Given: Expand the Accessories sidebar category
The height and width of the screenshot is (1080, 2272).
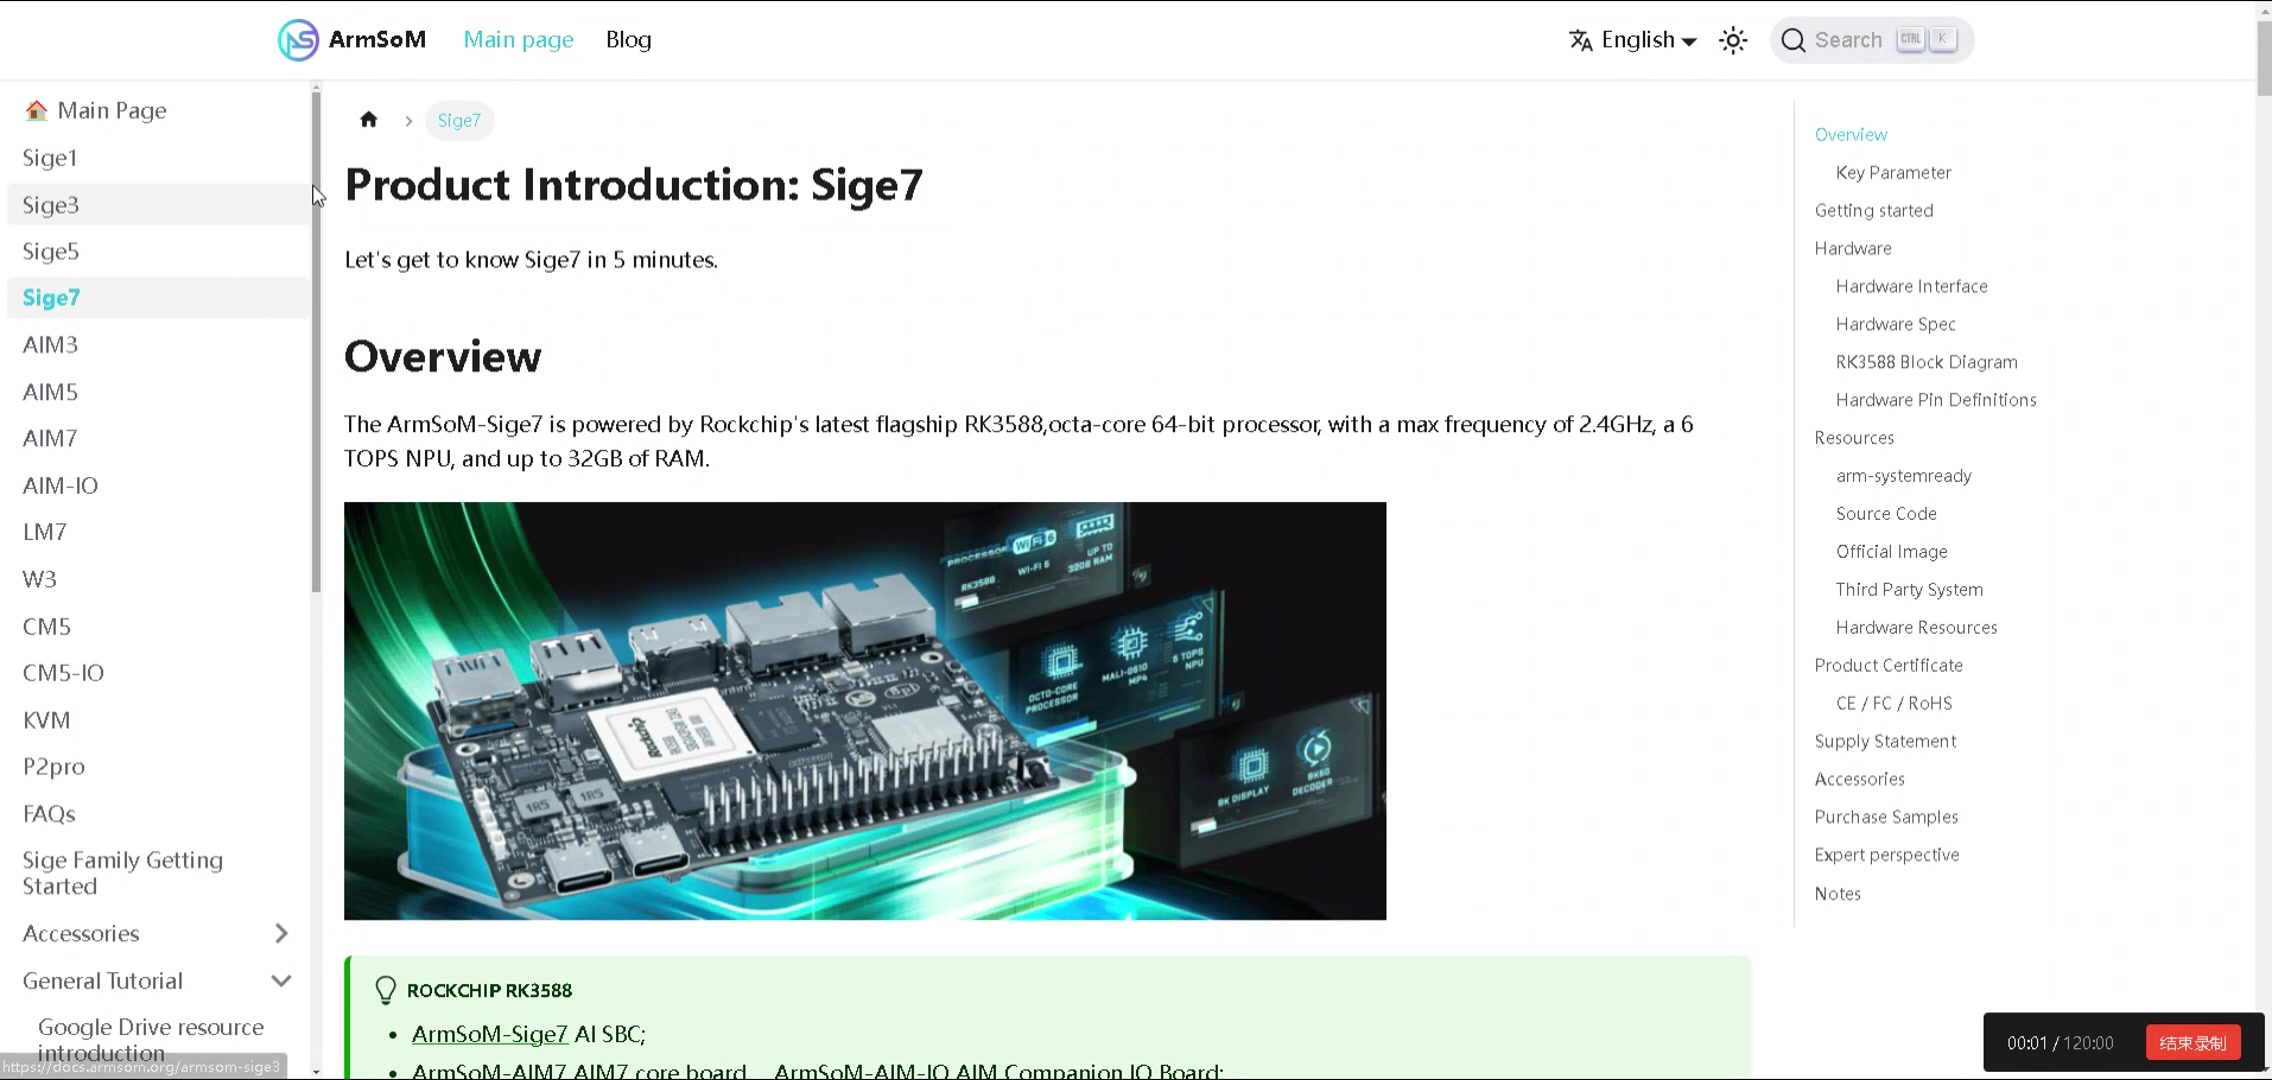Looking at the screenshot, I should pyautogui.click(x=281, y=933).
